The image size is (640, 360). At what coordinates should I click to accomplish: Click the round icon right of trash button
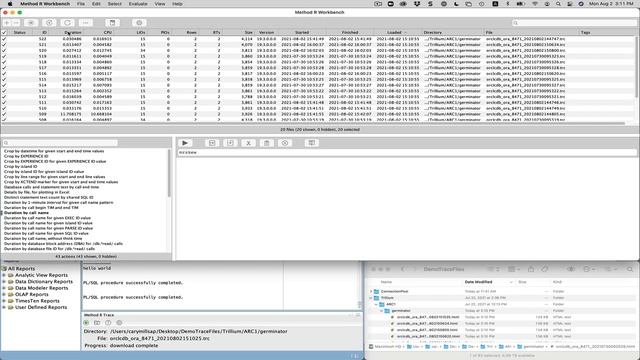point(285,143)
